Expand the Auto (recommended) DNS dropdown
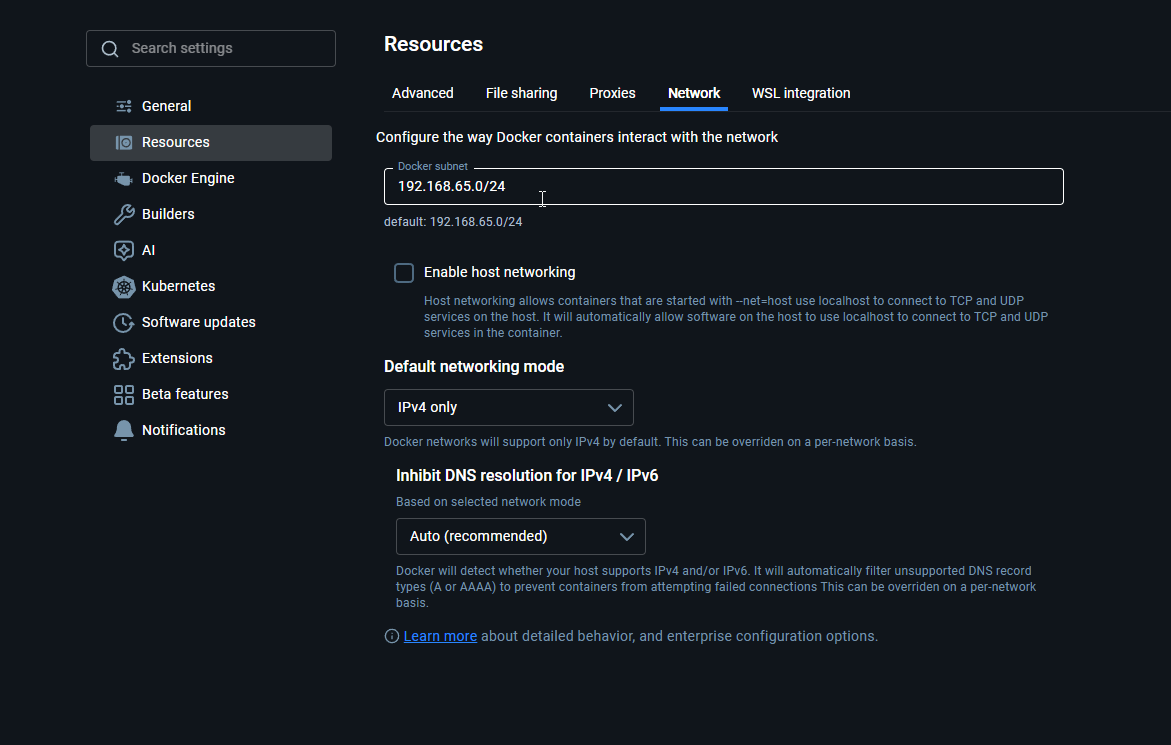Viewport: 1171px width, 745px height. tap(520, 536)
